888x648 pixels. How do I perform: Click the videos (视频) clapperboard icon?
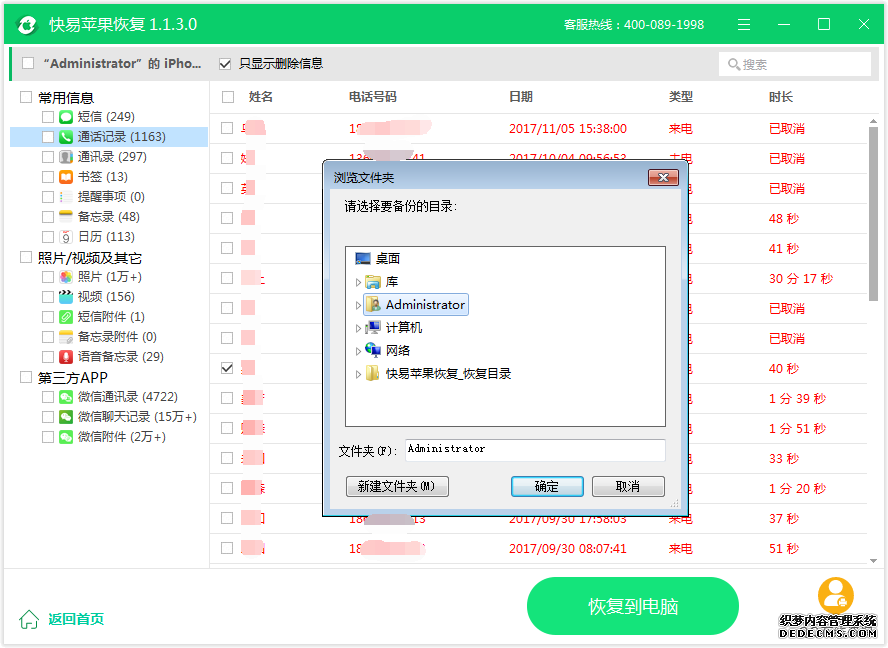click(66, 297)
